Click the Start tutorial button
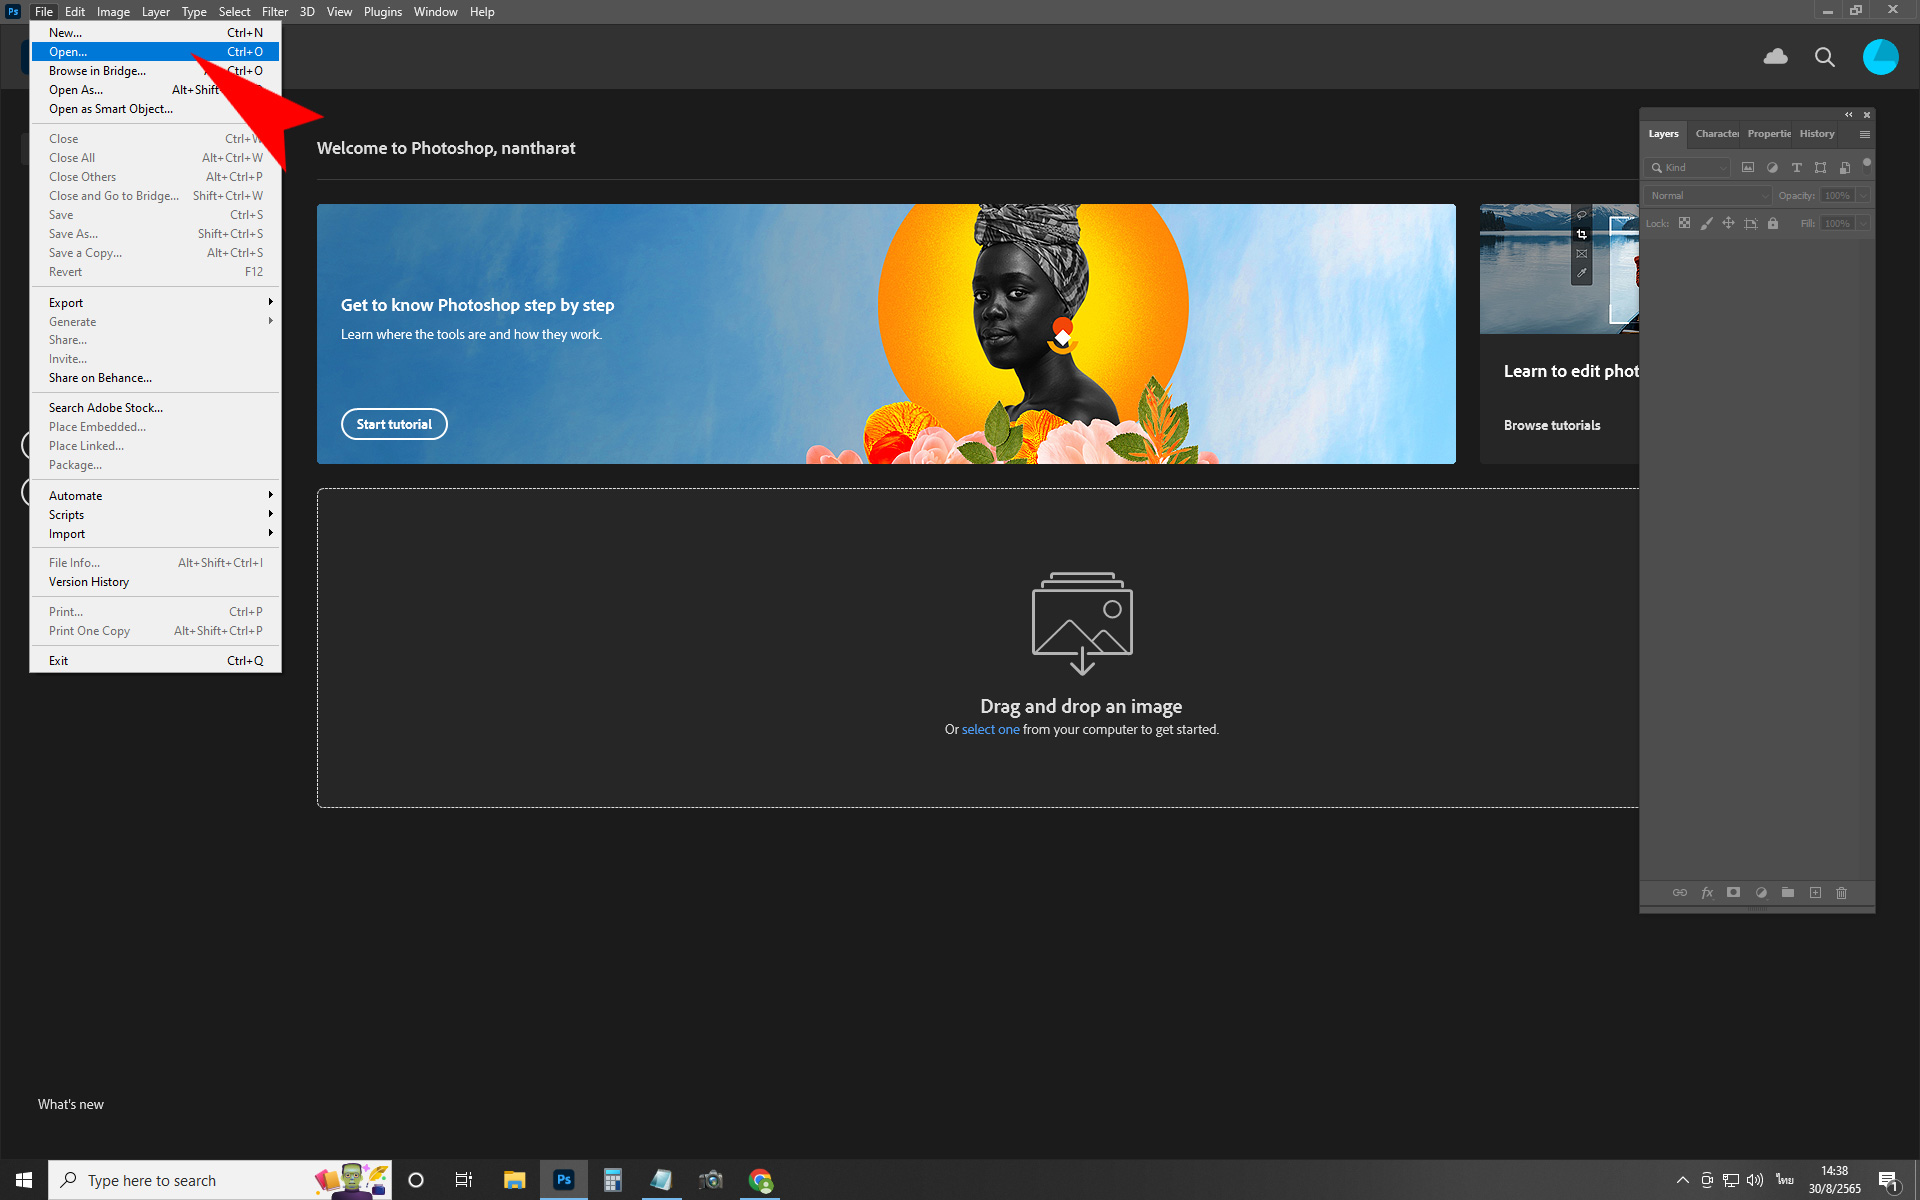1920x1200 pixels. (x=394, y=424)
